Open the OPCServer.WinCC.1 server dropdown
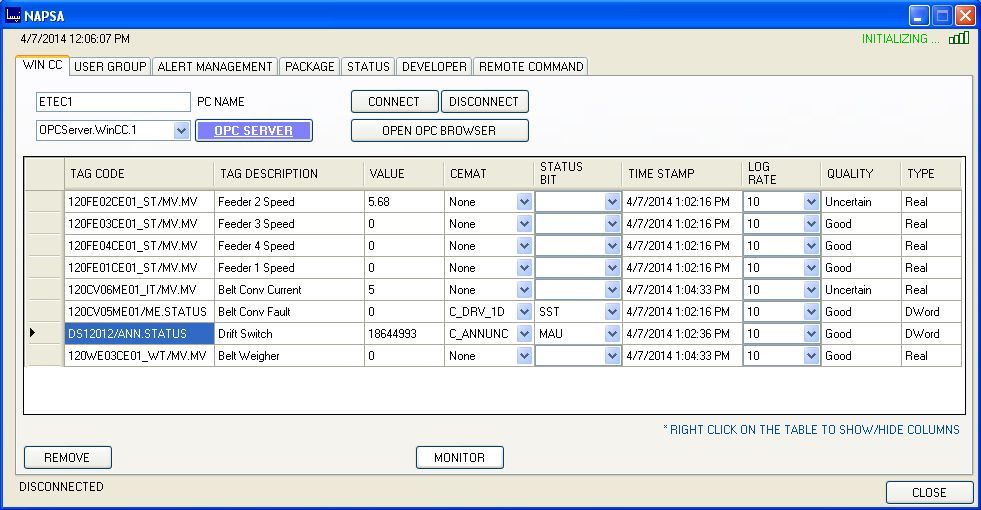 181,130
